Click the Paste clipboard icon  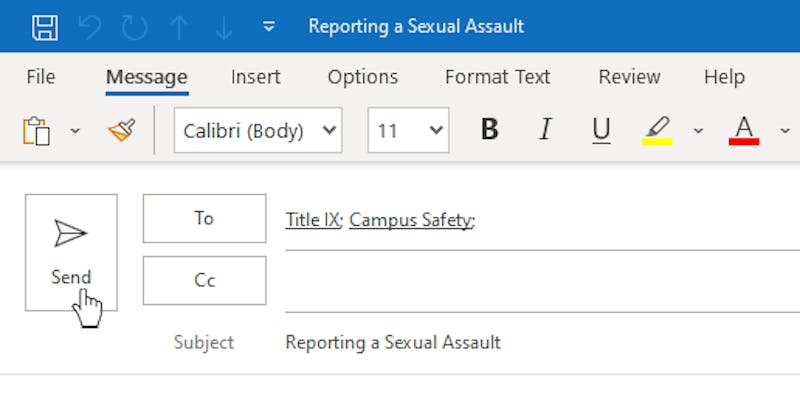(36, 131)
